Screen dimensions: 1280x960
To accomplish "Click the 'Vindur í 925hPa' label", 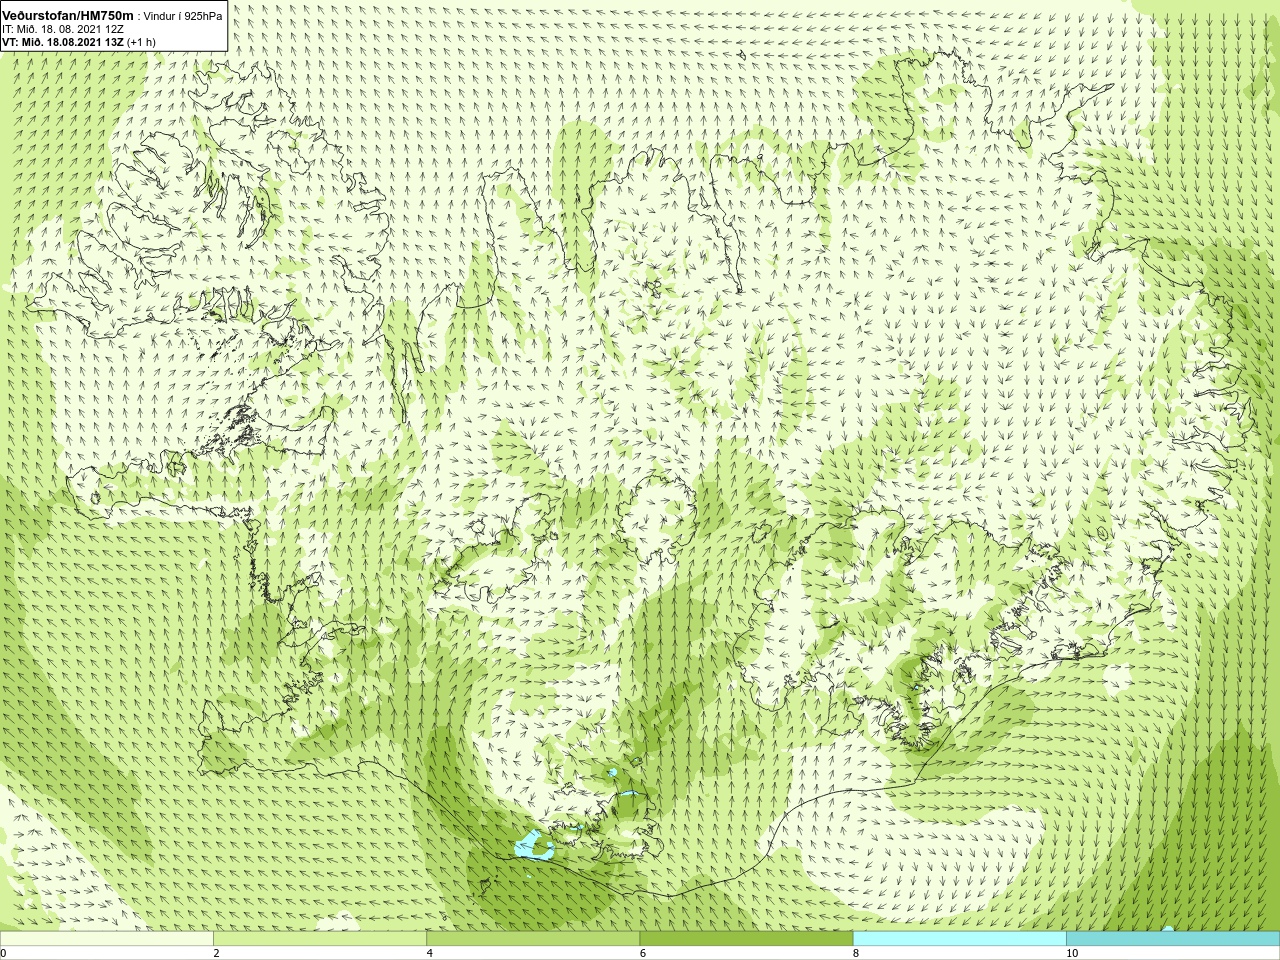I will tap(183, 17).
